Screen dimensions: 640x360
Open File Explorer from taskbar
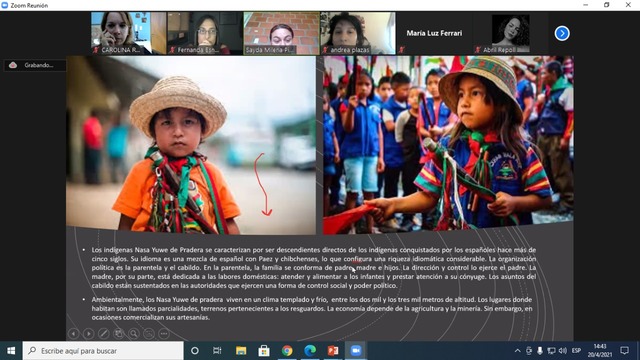point(241,351)
